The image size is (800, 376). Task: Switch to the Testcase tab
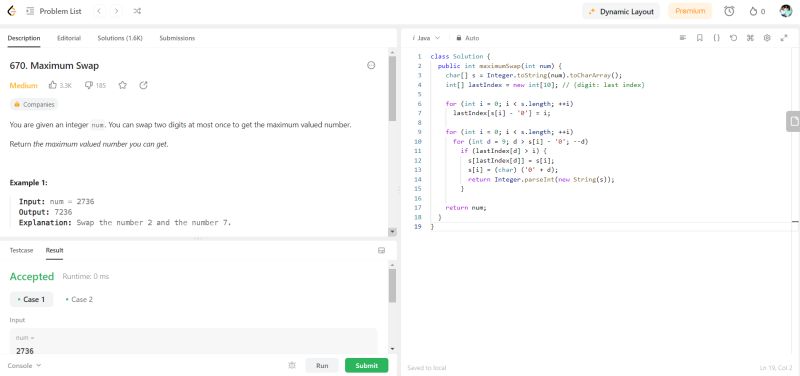click(x=21, y=250)
